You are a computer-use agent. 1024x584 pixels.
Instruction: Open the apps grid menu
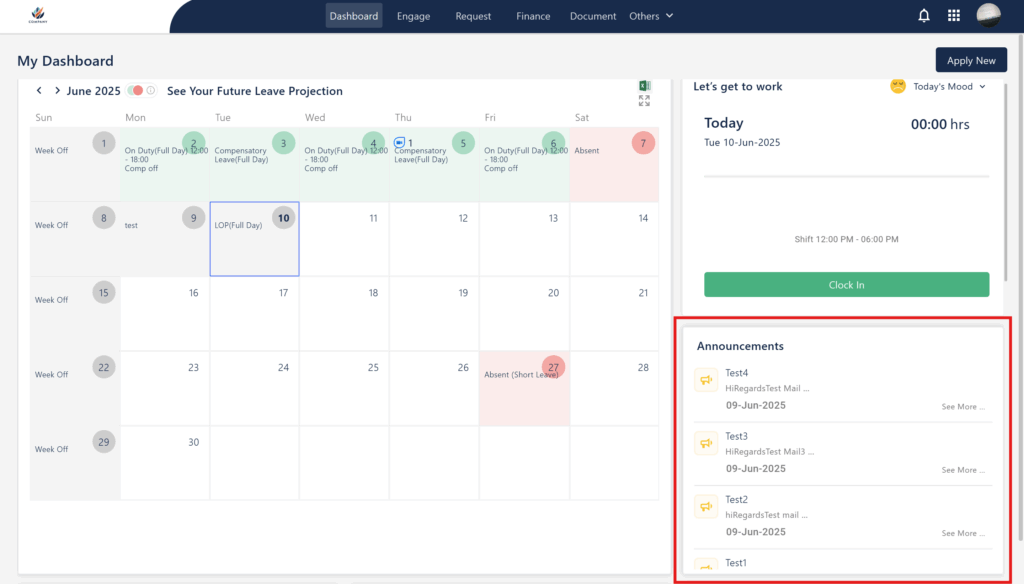[954, 16]
